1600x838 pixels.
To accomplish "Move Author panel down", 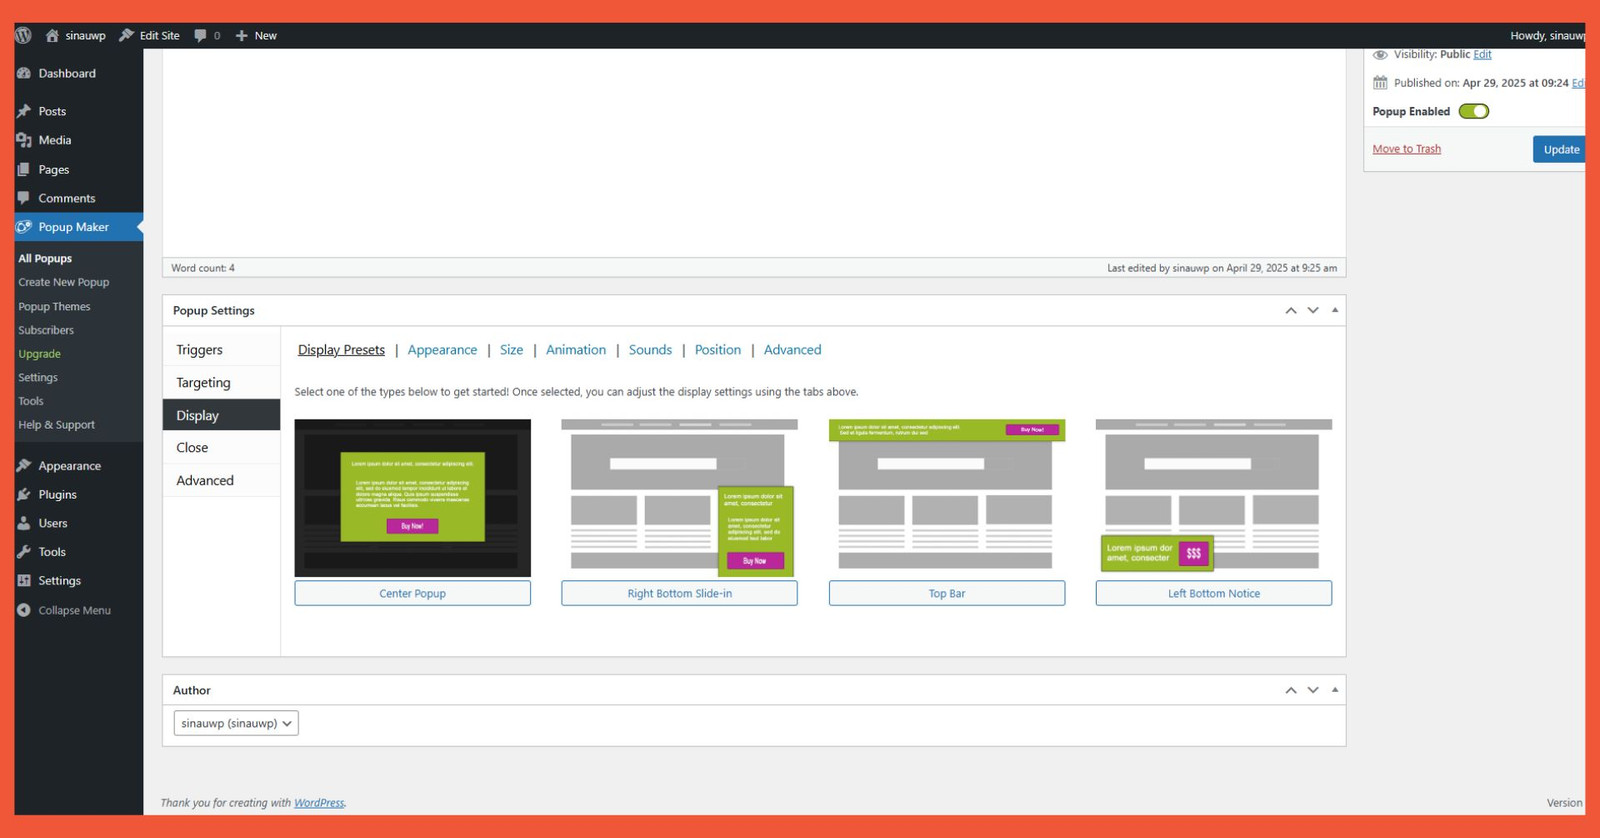I will pyautogui.click(x=1313, y=691).
